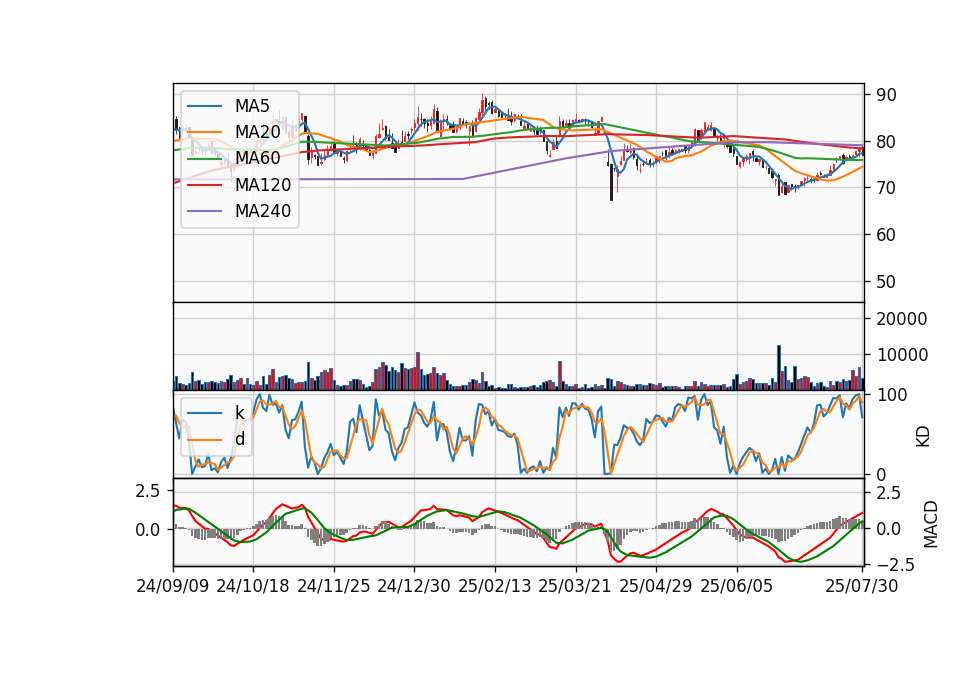The width and height of the screenshot is (960, 690).
Task: Click the volume axis value 10000
Action: [x=901, y=355]
